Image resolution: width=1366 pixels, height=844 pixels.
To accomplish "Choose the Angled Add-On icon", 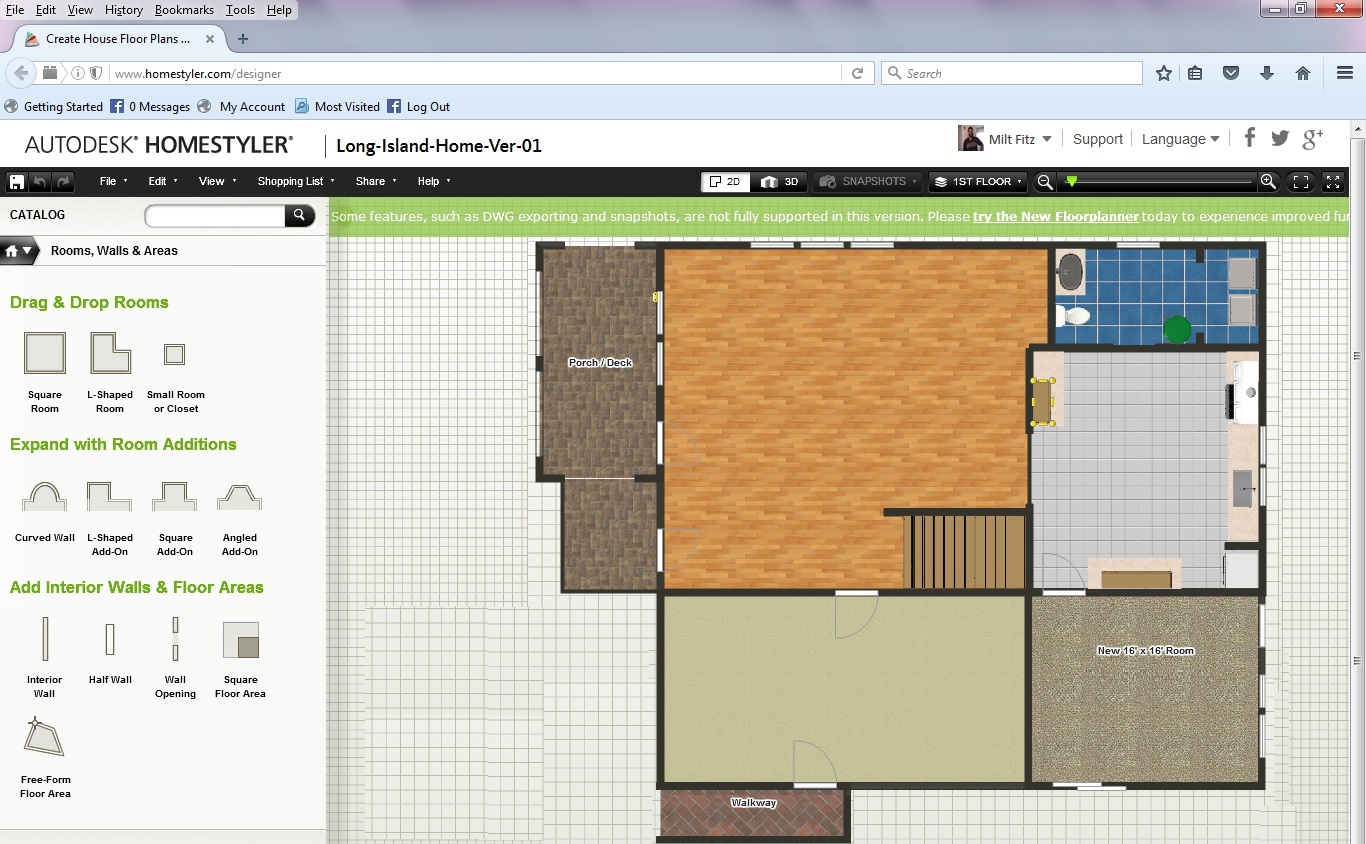I will (x=240, y=496).
